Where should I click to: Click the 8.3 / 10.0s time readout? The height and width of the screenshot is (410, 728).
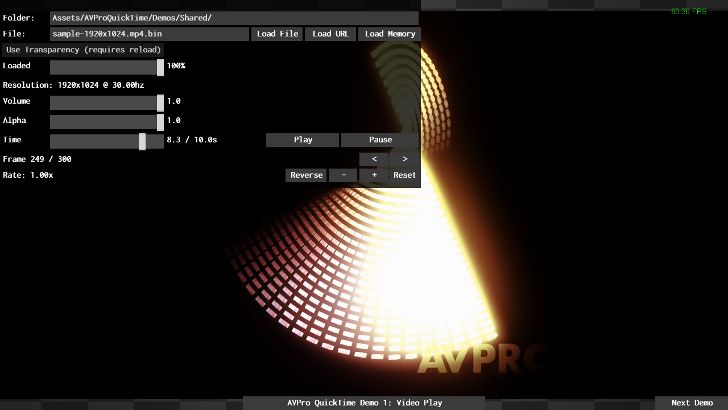click(x=192, y=140)
